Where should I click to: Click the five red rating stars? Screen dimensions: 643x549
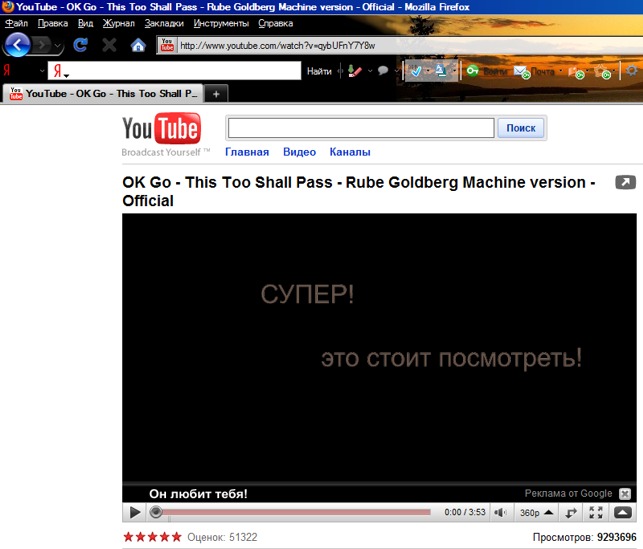point(152,537)
